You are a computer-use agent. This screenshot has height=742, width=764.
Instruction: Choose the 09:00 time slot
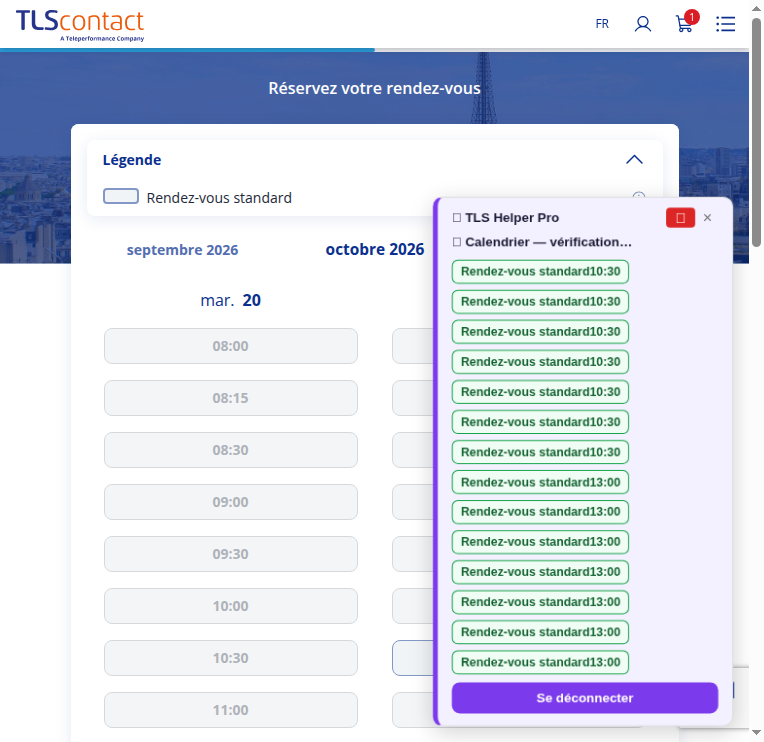click(x=230, y=502)
